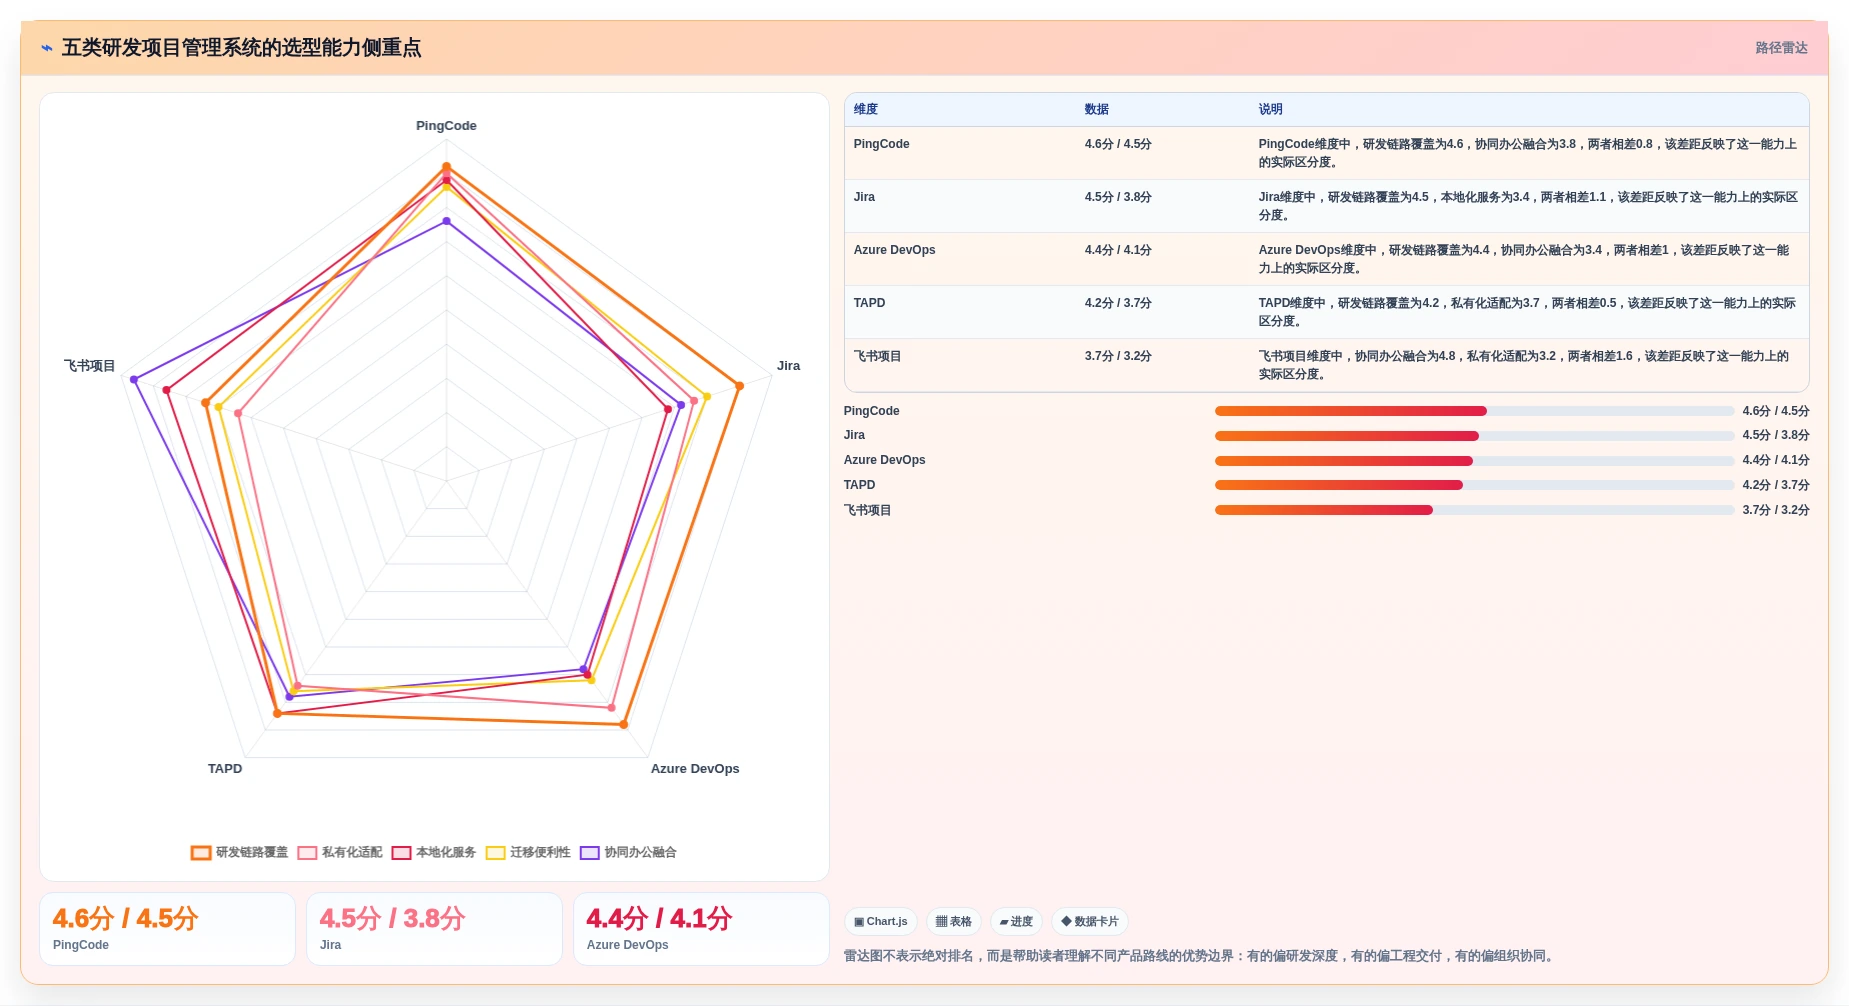Click the TAPD progress bar
Image resolution: width=1849 pixels, height=1006 pixels.
pos(1474,485)
